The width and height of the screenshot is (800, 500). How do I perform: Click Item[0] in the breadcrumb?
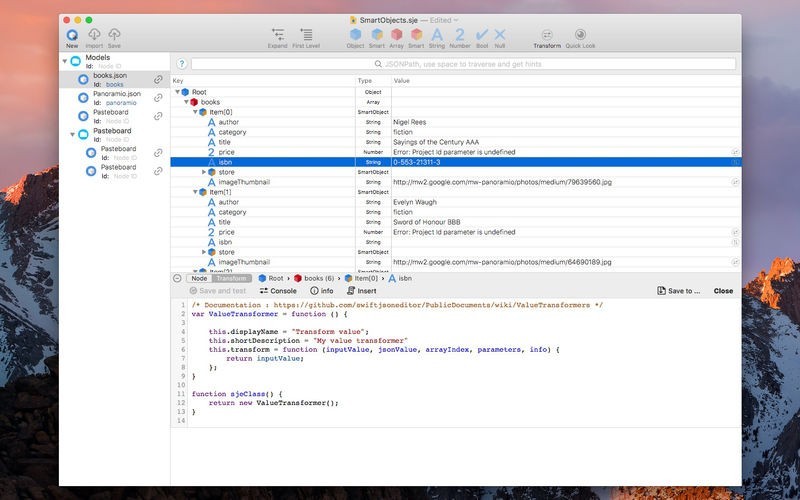pos(361,278)
